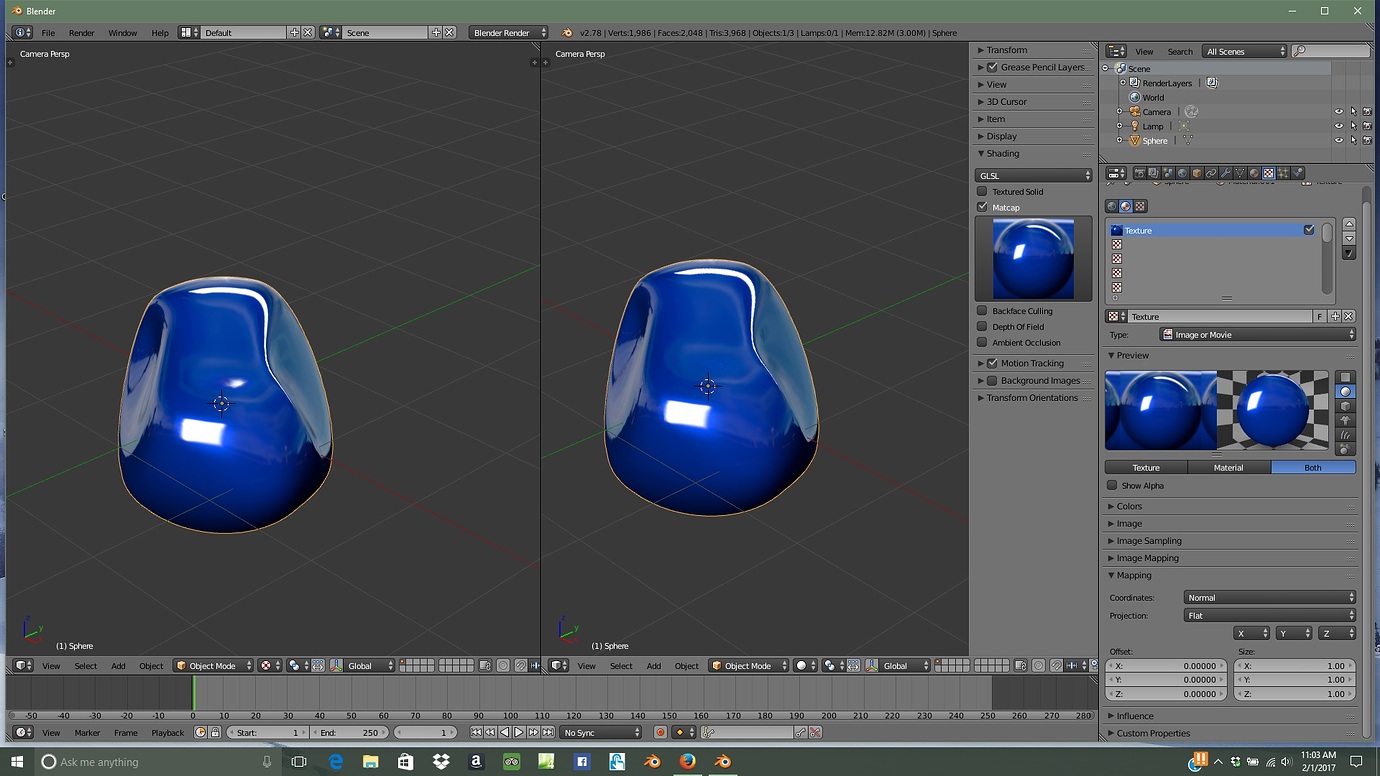Screen dimensions: 1380x776
Task: Click the delete keyframes icon in timeline header
Action: [815, 732]
